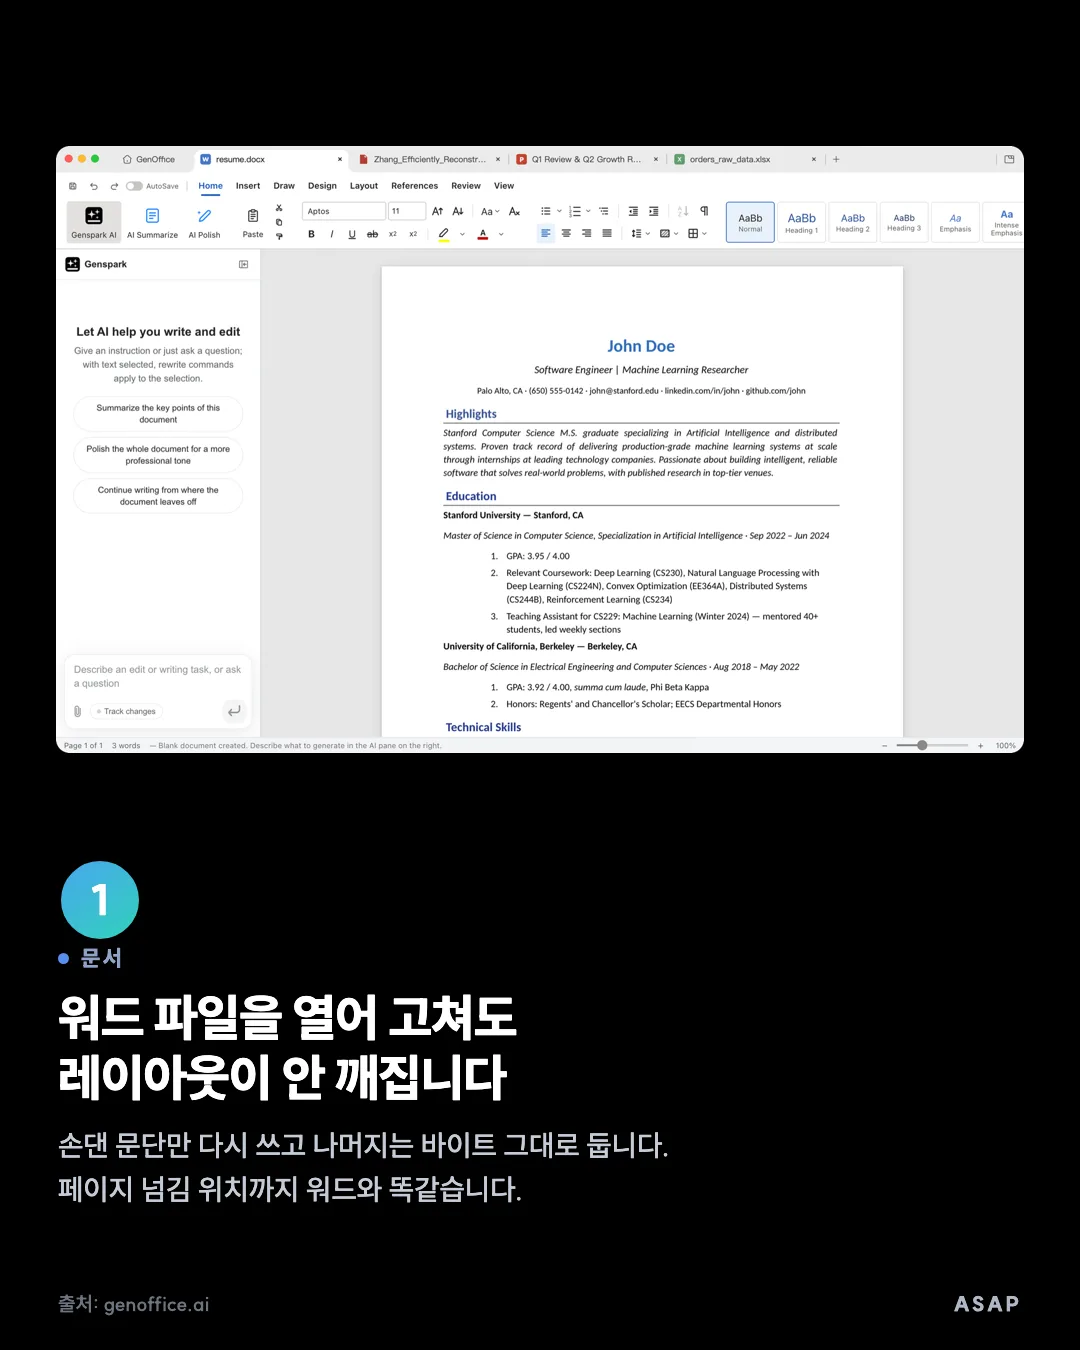The height and width of the screenshot is (1350, 1080).
Task: Attach a file with the paperclip icon
Action: (77, 711)
